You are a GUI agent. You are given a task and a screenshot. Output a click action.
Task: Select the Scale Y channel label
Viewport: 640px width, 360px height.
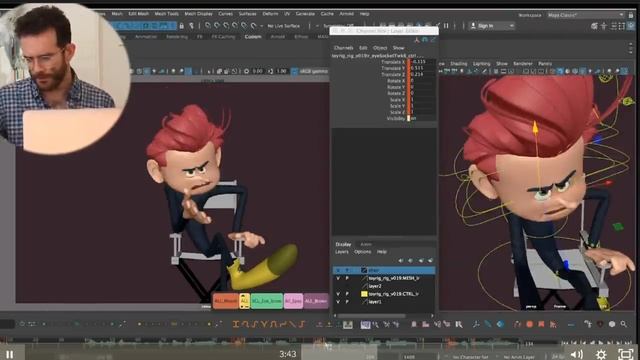coord(398,106)
